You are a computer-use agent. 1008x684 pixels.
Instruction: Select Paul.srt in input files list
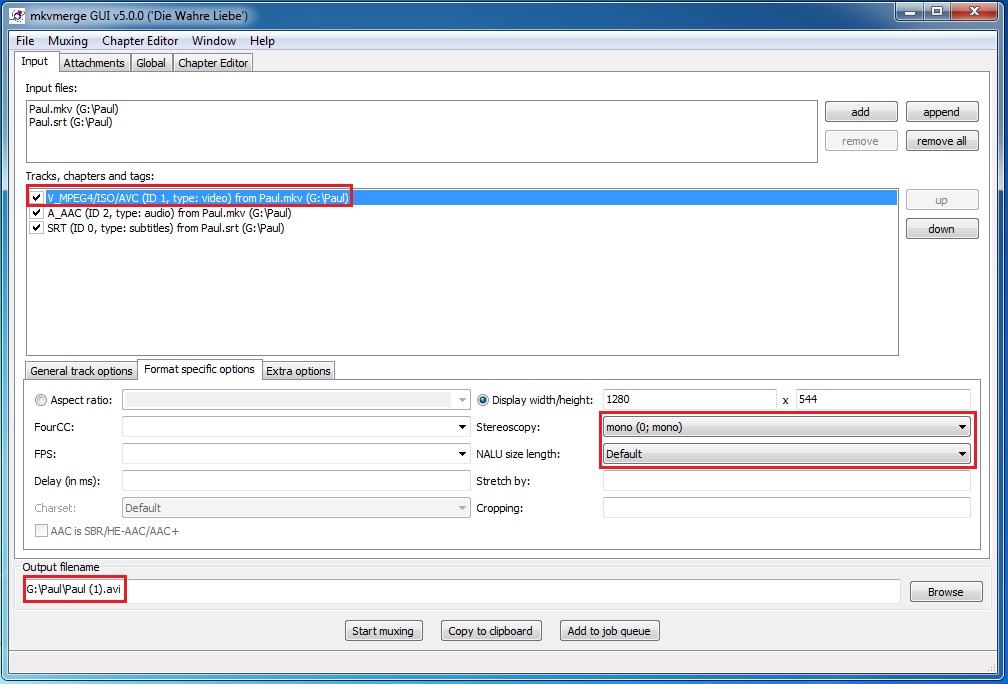coord(71,122)
